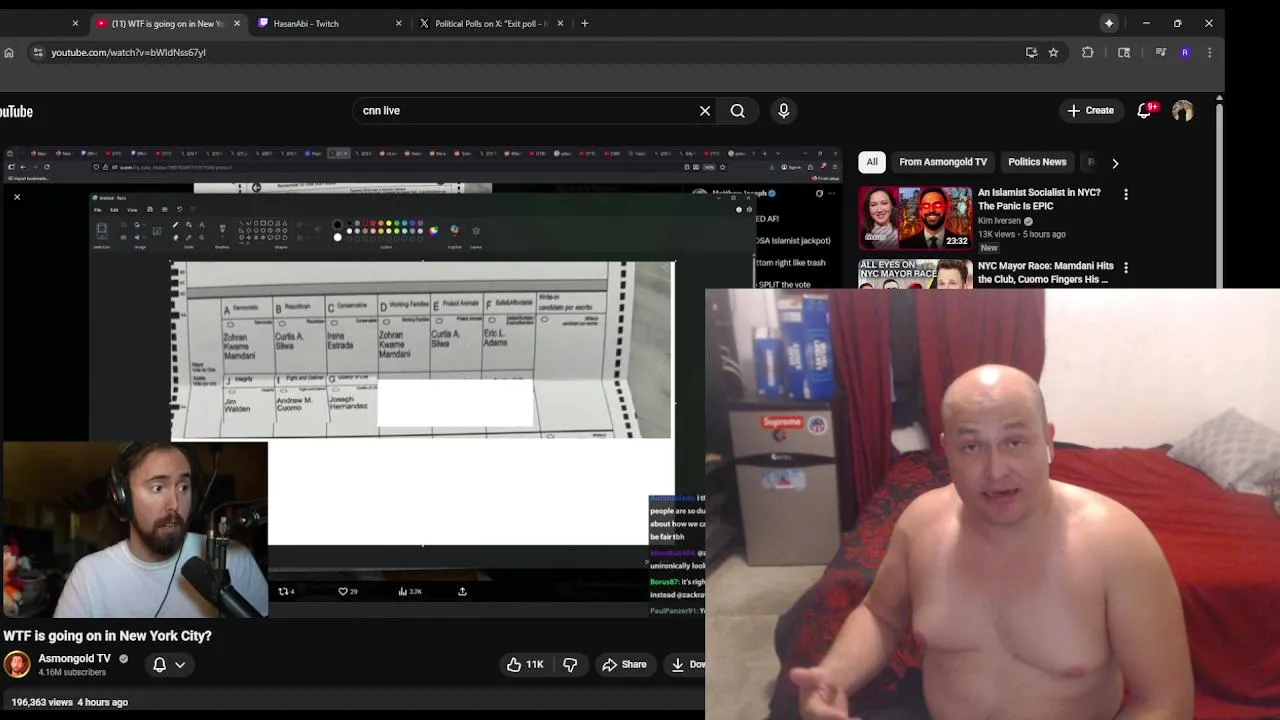This screenshot has height=720, width=1280.
Task: Switch to the Political Polls on X tab
Action: point(490,23)
